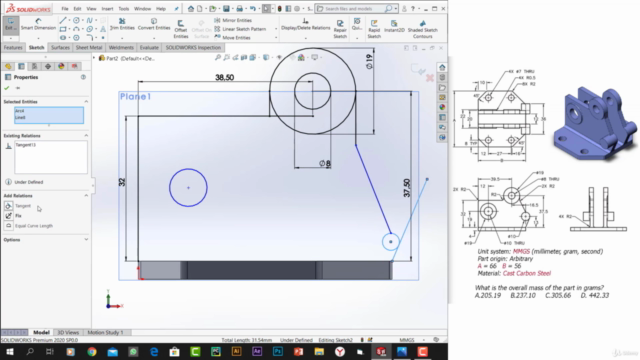Open the Tools menu

[124, 9]
